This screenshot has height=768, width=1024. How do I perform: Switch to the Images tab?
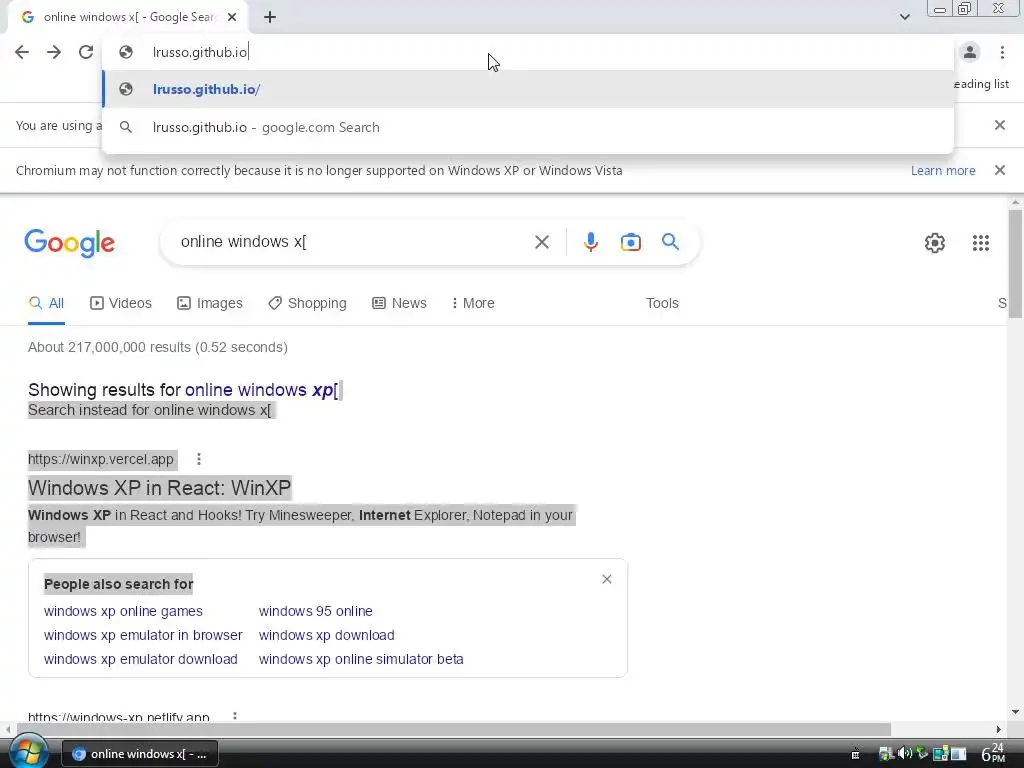coord(210,303)
